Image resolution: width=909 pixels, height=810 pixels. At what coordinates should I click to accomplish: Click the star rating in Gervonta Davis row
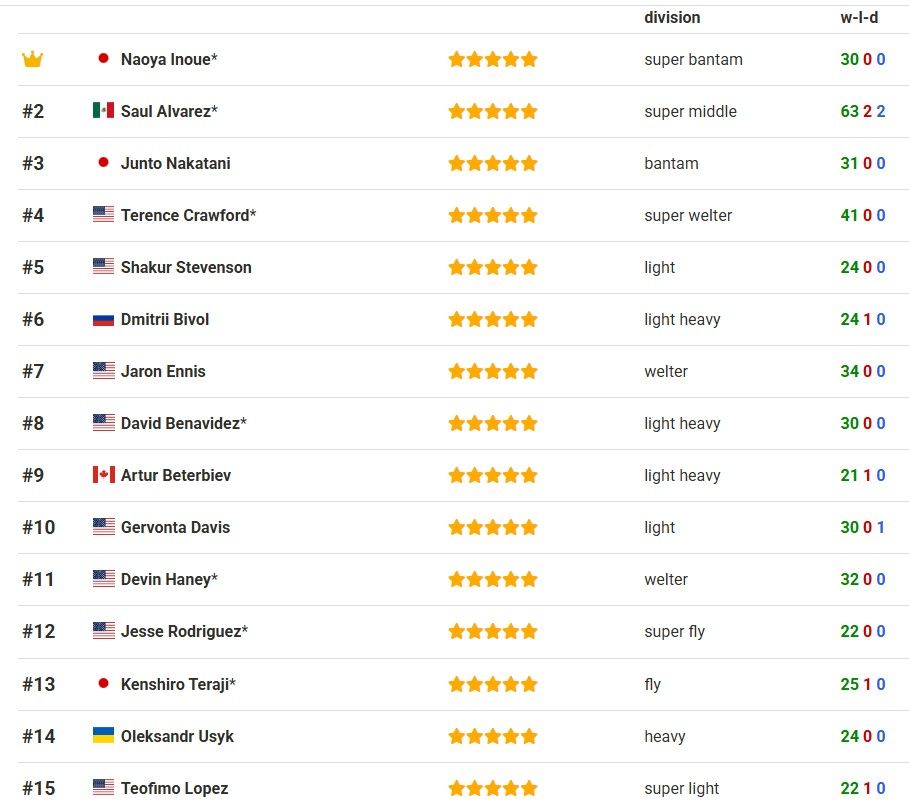[x=493, y=528]
